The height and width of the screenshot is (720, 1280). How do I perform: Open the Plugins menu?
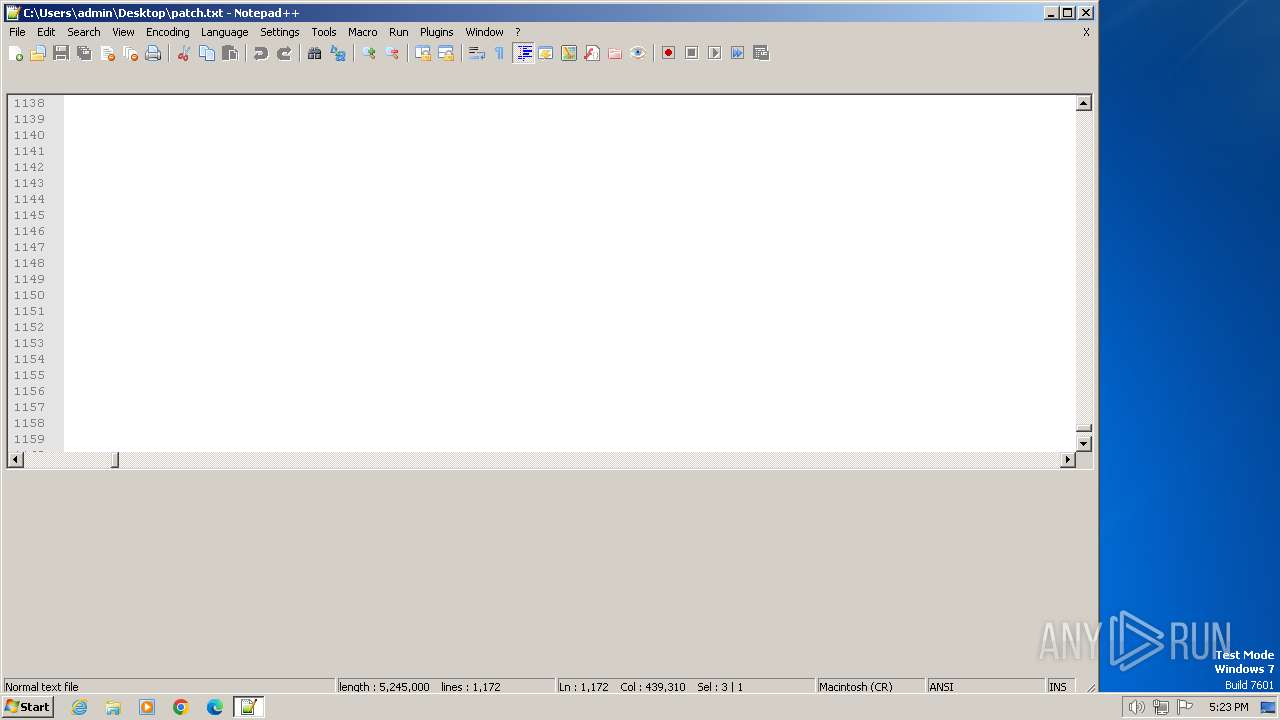coord(437,32)
